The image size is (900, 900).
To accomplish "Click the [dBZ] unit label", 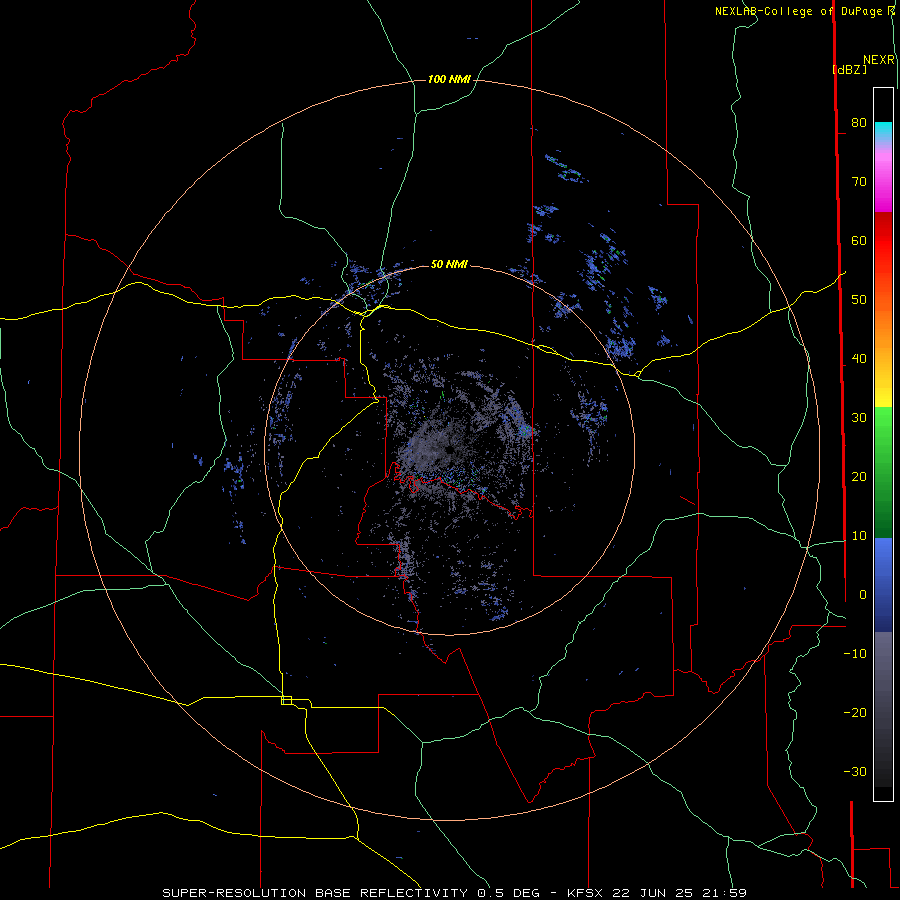I will point(849,69).
